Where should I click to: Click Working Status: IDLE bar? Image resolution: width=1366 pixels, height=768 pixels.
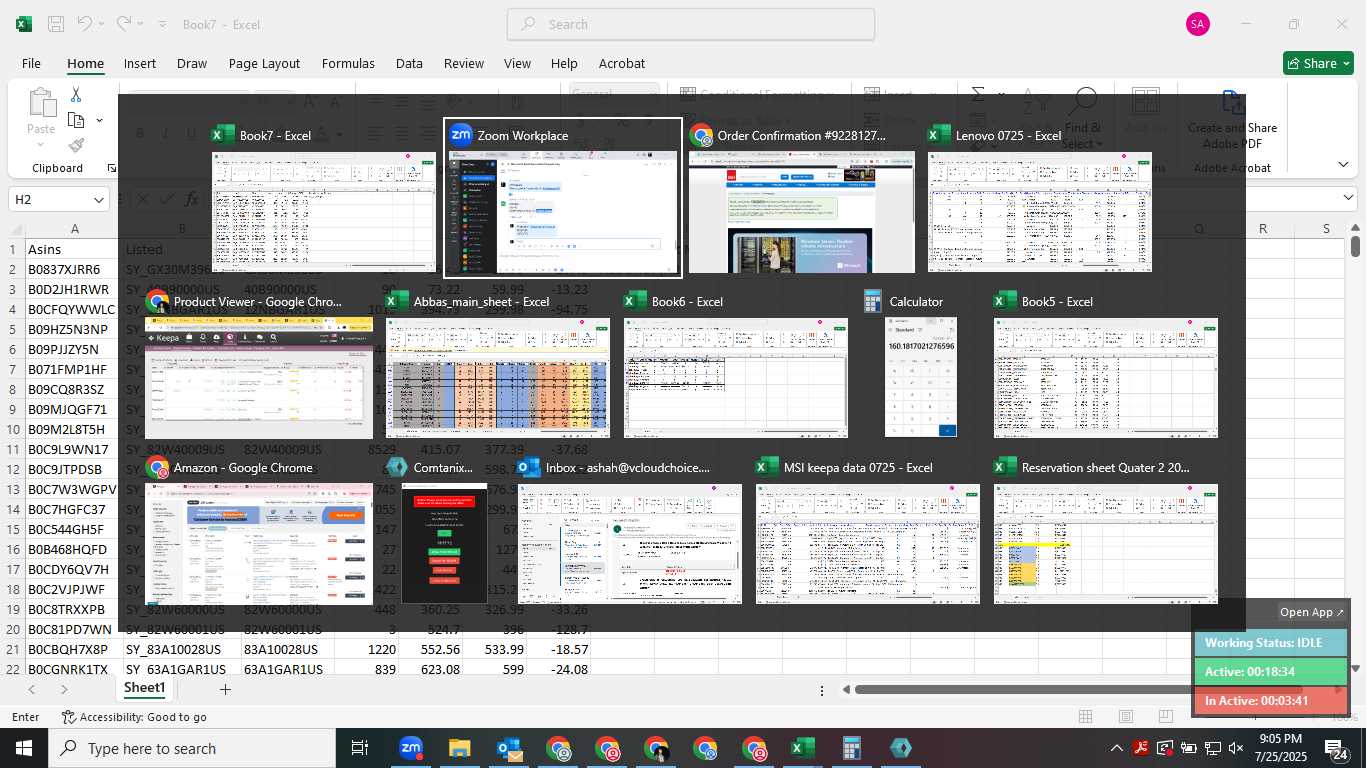(1270, 643)
